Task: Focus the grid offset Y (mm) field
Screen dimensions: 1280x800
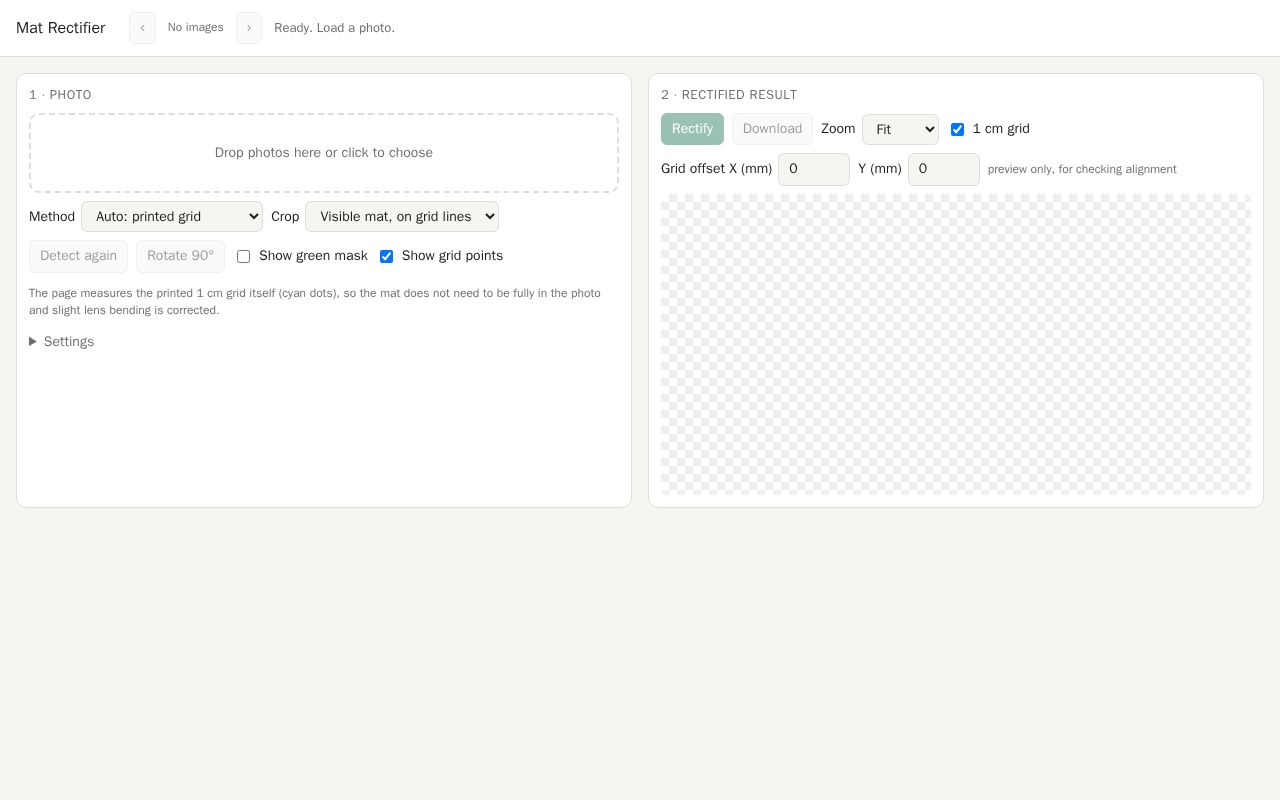Action: point(944,170)
